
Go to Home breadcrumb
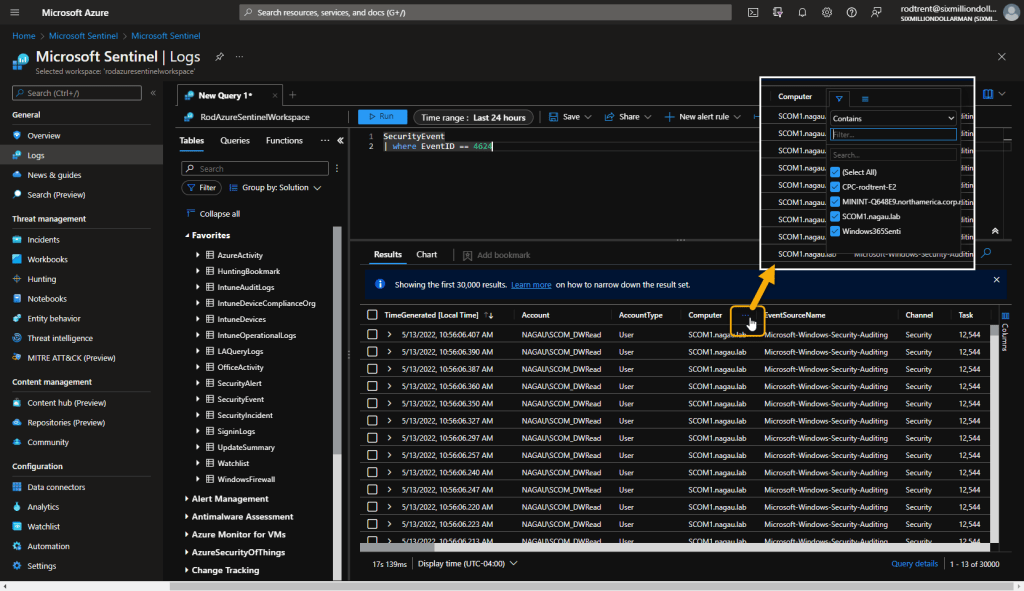tap(24, 36)
